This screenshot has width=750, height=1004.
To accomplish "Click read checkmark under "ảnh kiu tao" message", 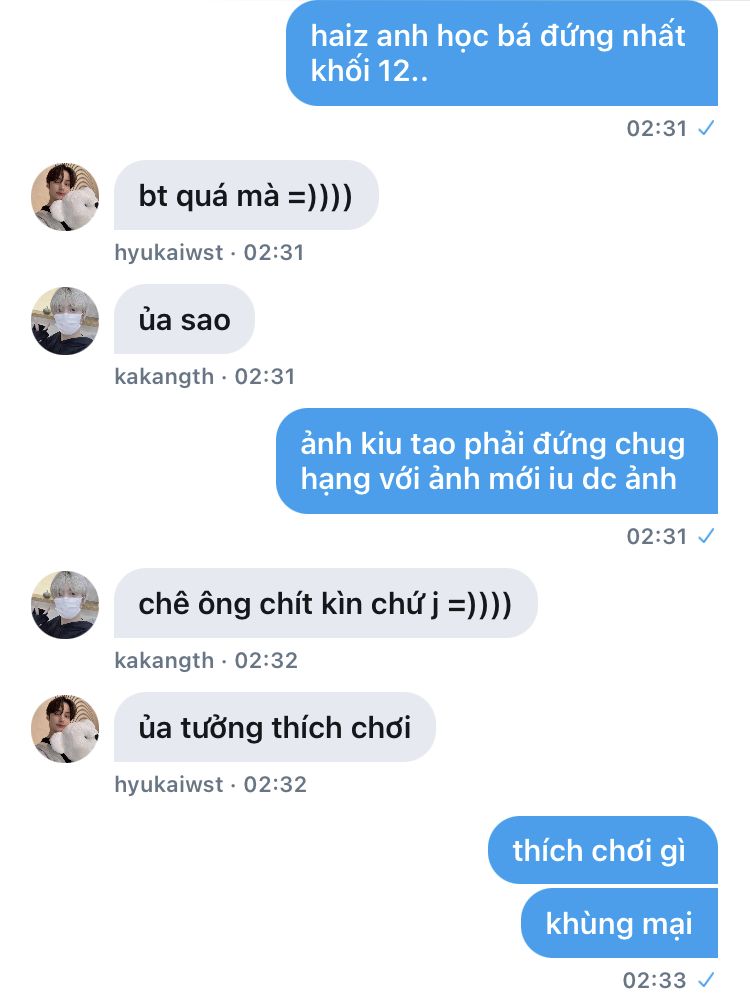I will pos(706,536).
